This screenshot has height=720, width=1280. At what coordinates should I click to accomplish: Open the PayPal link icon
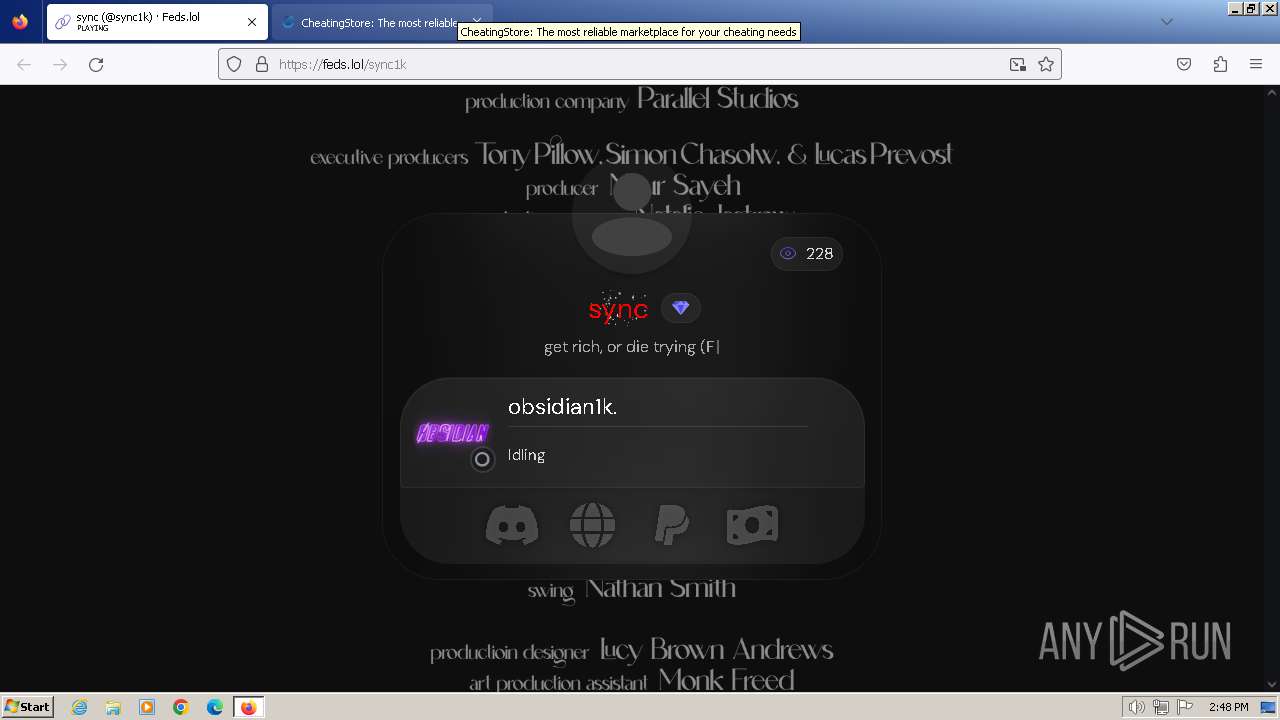coord(671,525)
